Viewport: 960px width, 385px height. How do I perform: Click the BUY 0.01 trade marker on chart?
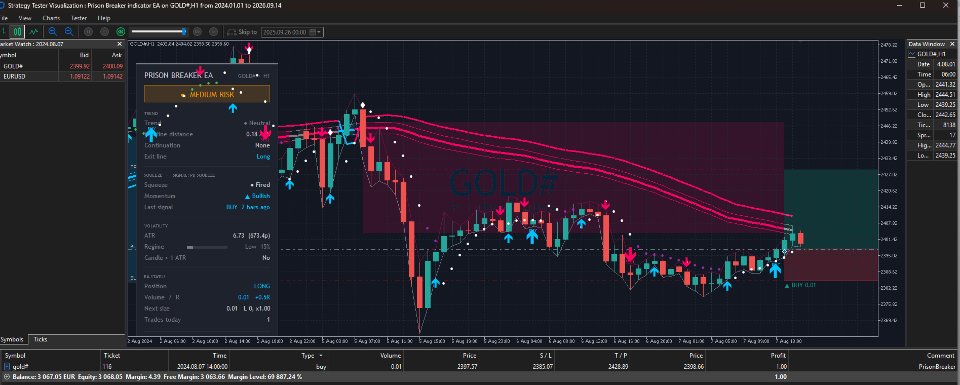coord(800,285)
